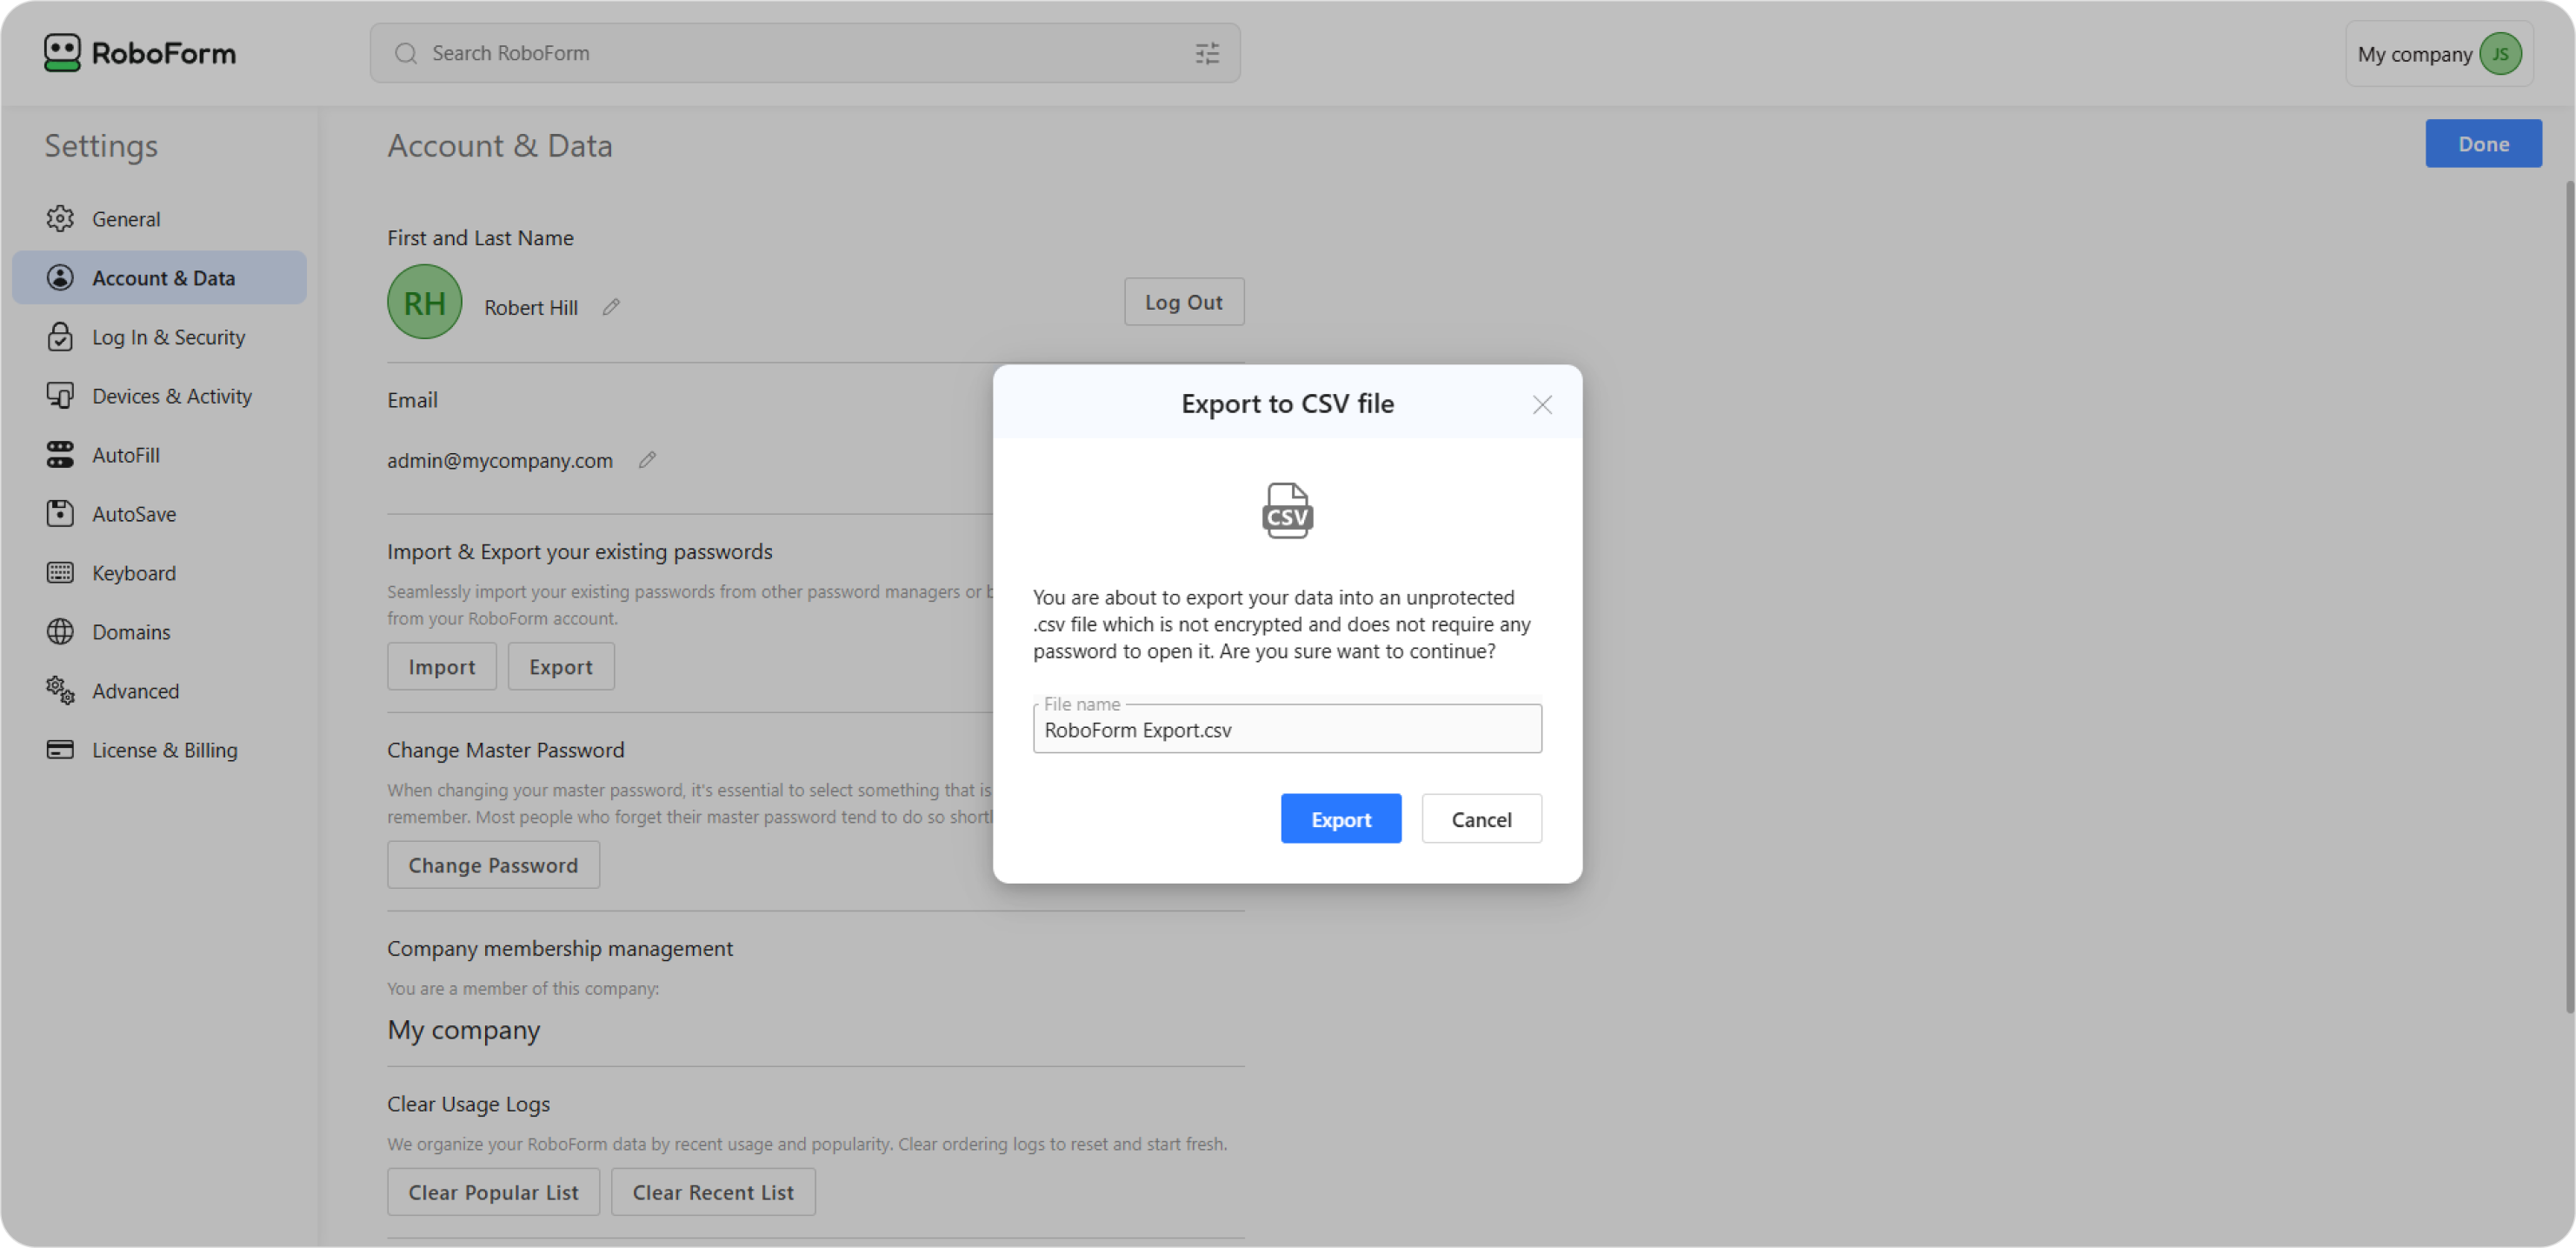Click the My company heading text
Screen dimensions: 2576x1248
pos(464,1029)
